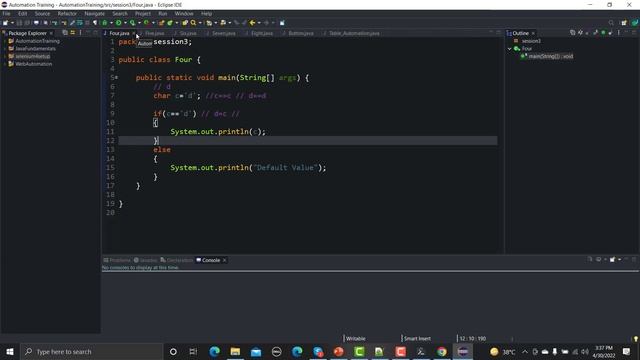Toggle Show Whitespace Characters pilcrow icon
The width and height of the screenshot is (640, 360).
point(95,23)
